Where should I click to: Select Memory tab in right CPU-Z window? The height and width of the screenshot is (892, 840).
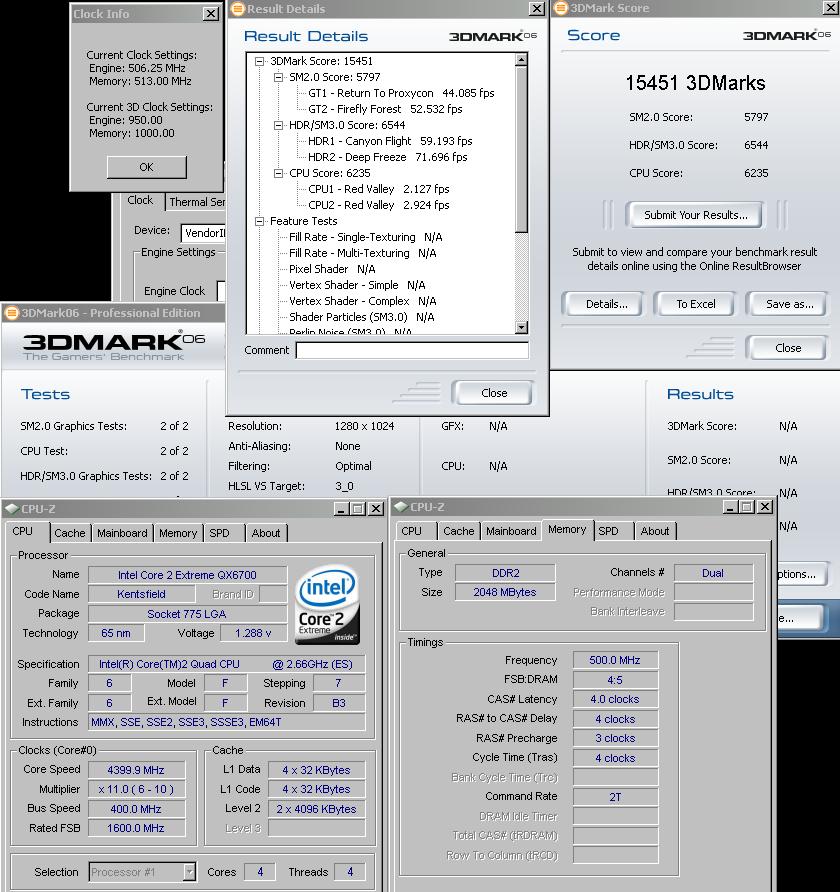coord(567,530)
